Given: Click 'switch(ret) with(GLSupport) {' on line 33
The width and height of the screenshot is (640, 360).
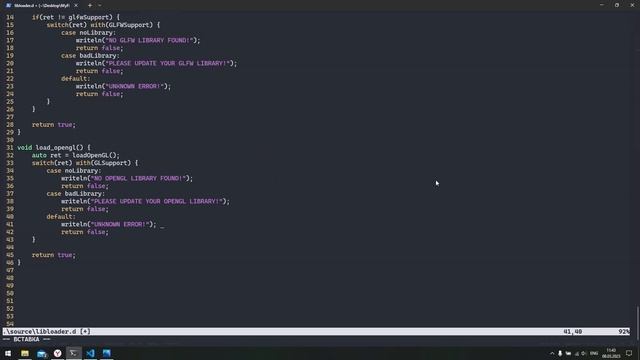Looking at the screenshot, I should 85,163.
